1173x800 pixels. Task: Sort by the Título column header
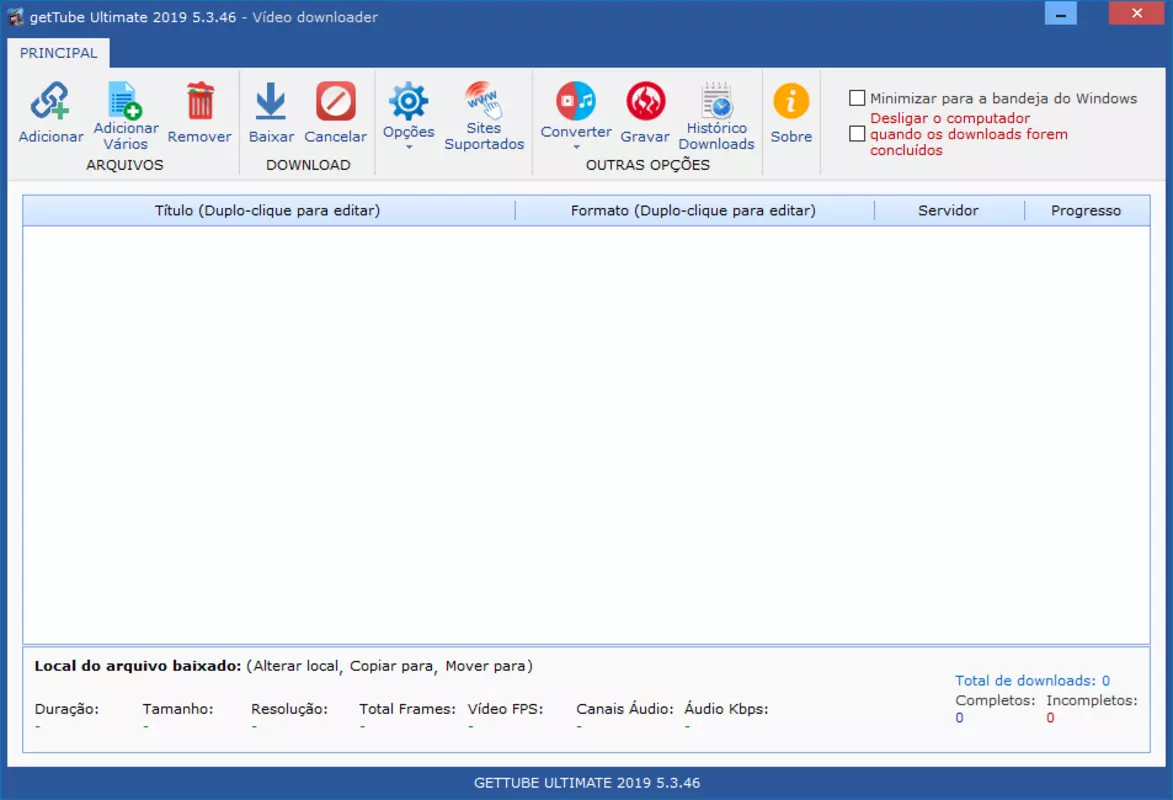[x=268, y=210]
